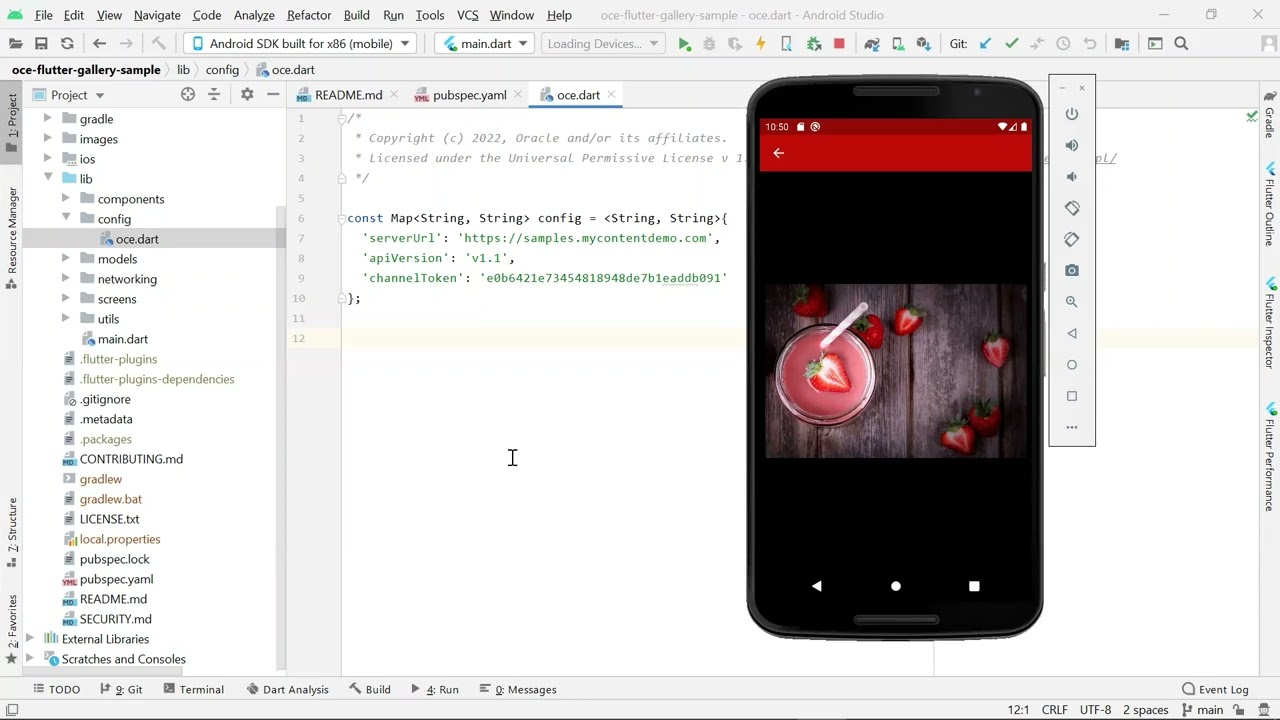
Task: Power off the emulator via power icon
Action: tap(1072, 114)
